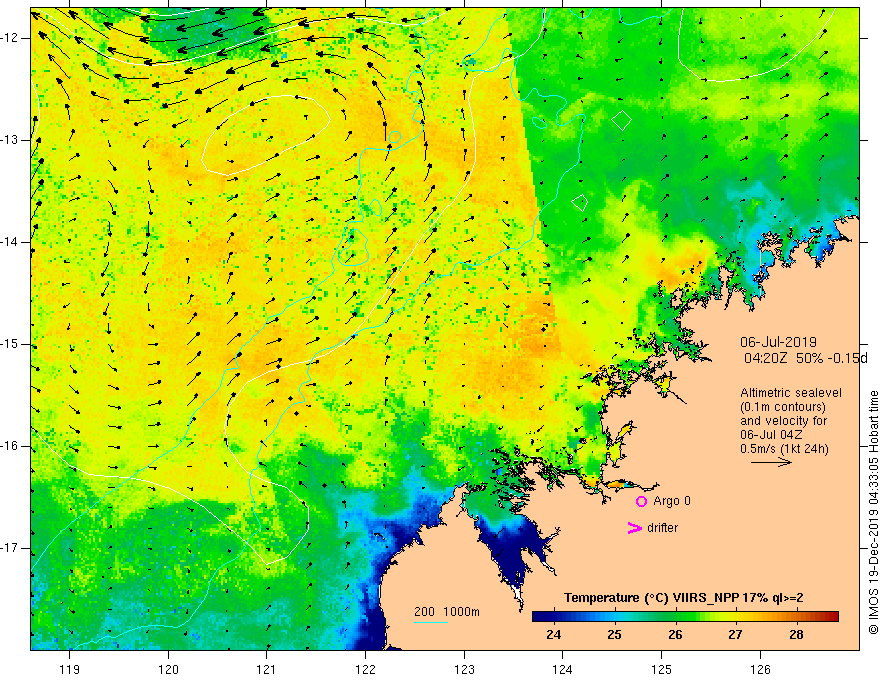Click the '0.5m/s (1kt 24h)' scale text

[x=784, y=449]
